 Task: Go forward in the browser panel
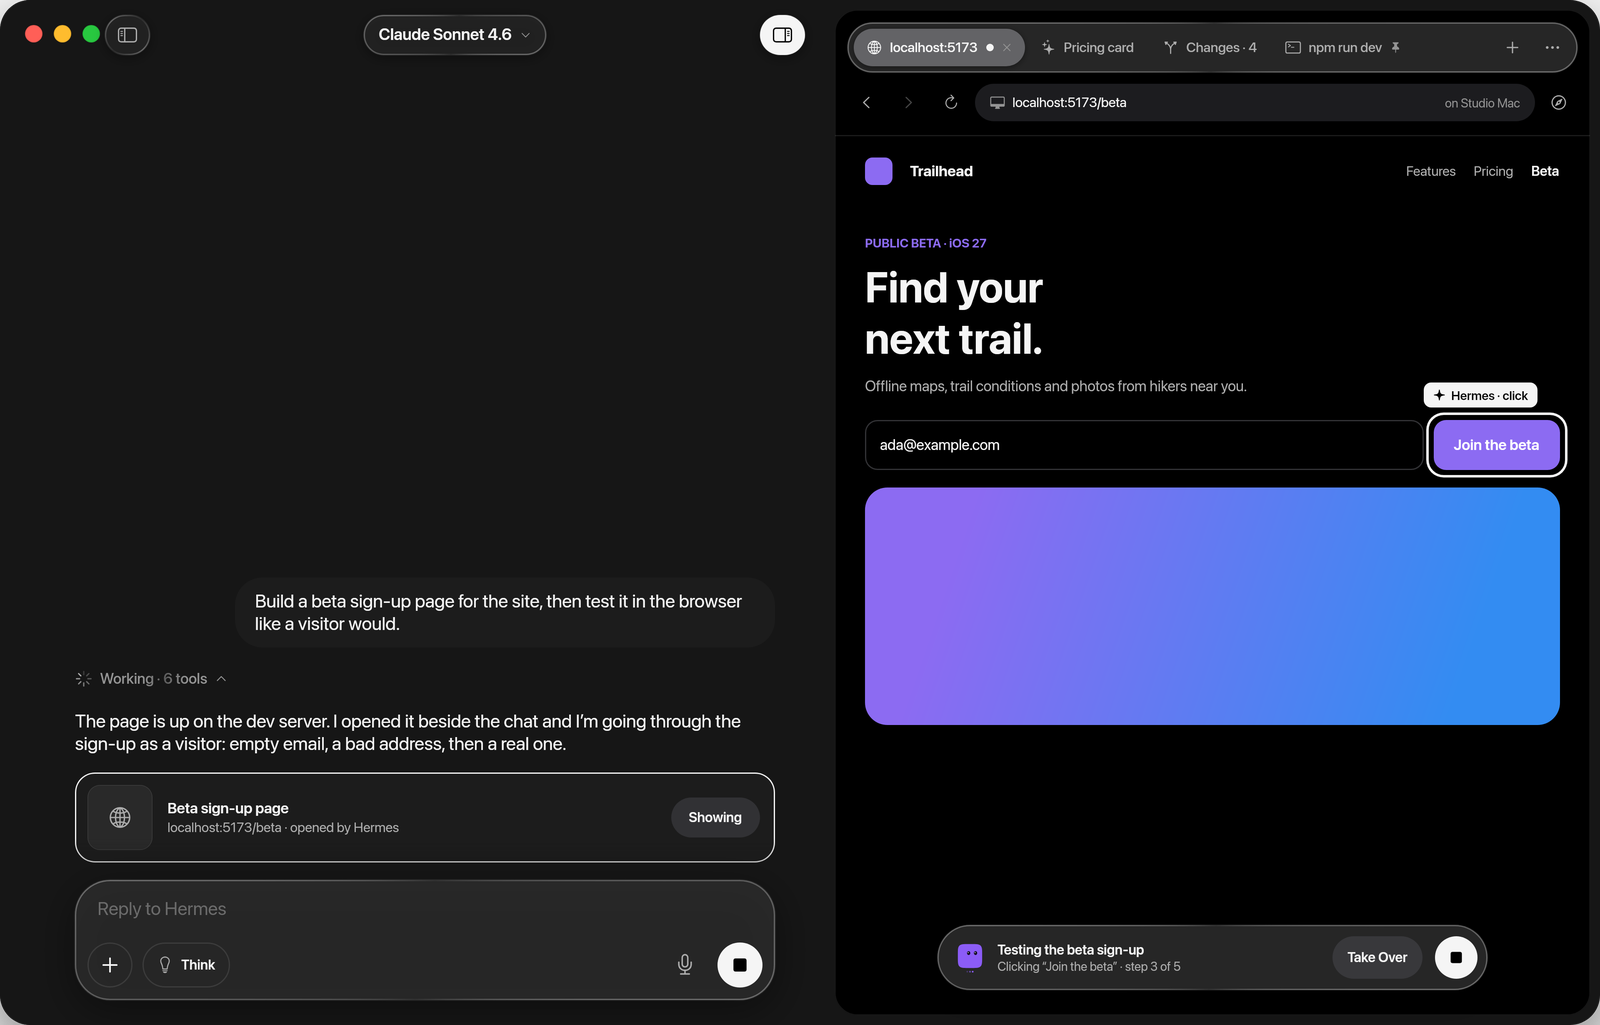(x=908, y=102)
